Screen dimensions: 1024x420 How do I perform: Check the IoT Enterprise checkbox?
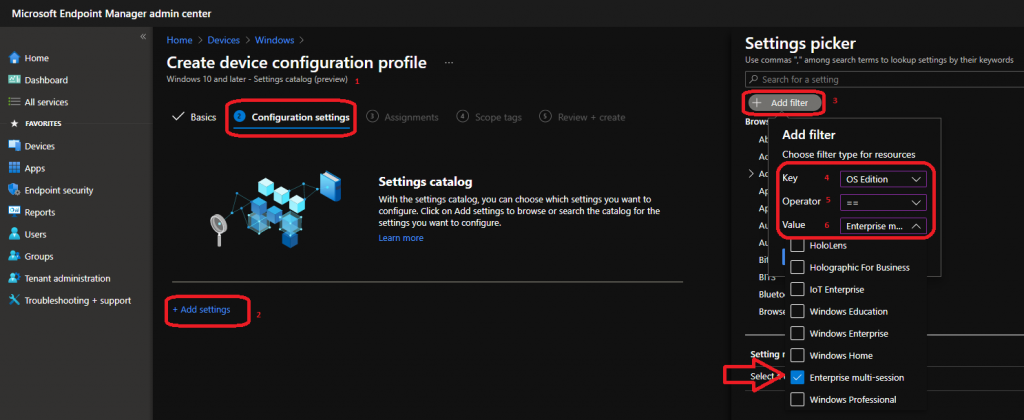(797, 289)
